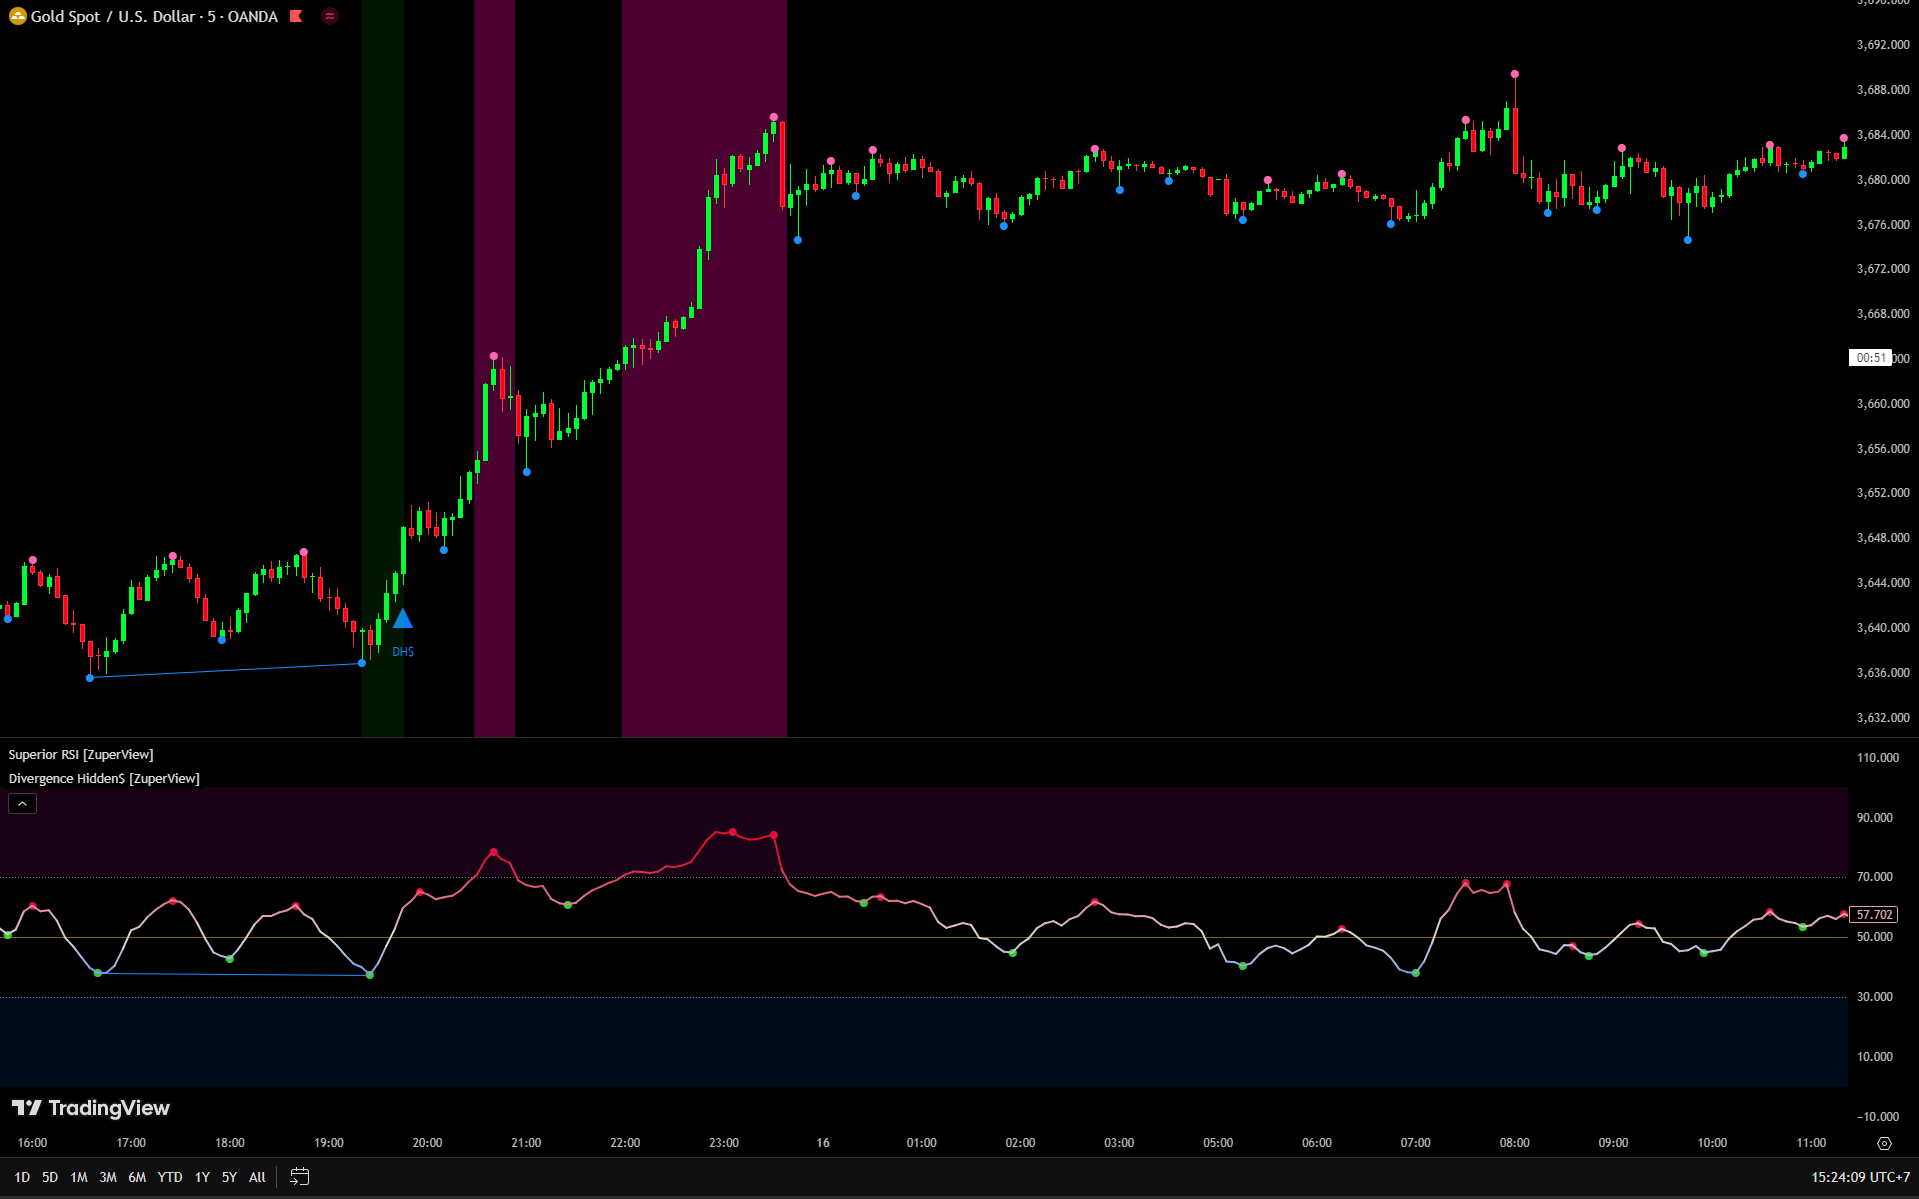Select the Divergence Hidden$ [ZuperView] indicator label

coord(104,779)
